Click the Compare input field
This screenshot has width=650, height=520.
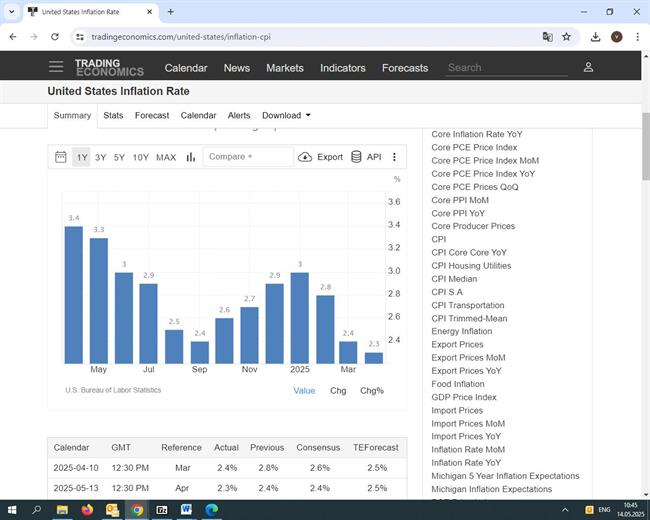pyautogui.click(x=248, y=157)
